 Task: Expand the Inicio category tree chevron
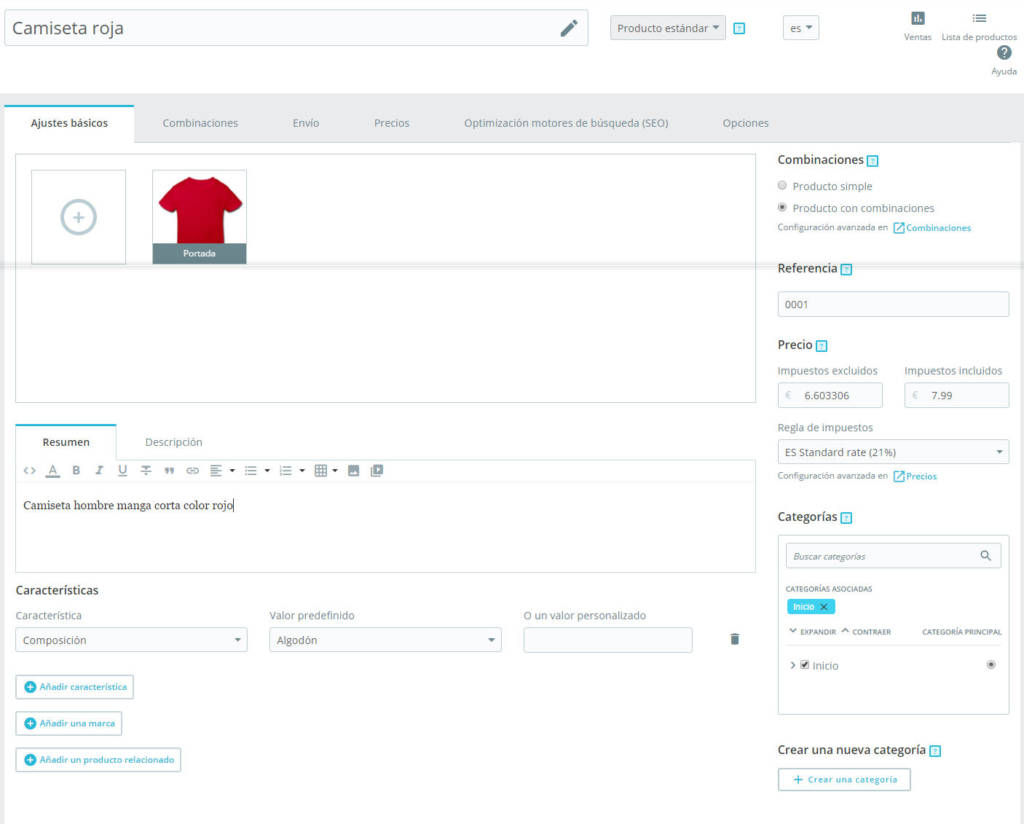pyautogui.click(x=792, y=665)
